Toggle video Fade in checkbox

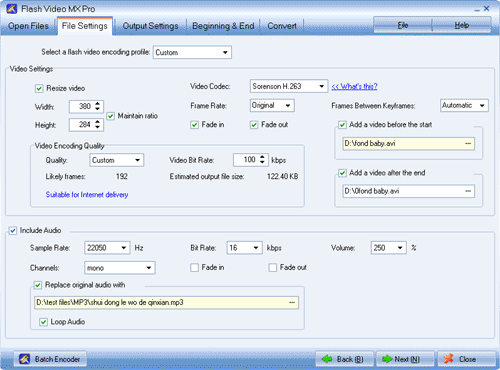(194, 125)
